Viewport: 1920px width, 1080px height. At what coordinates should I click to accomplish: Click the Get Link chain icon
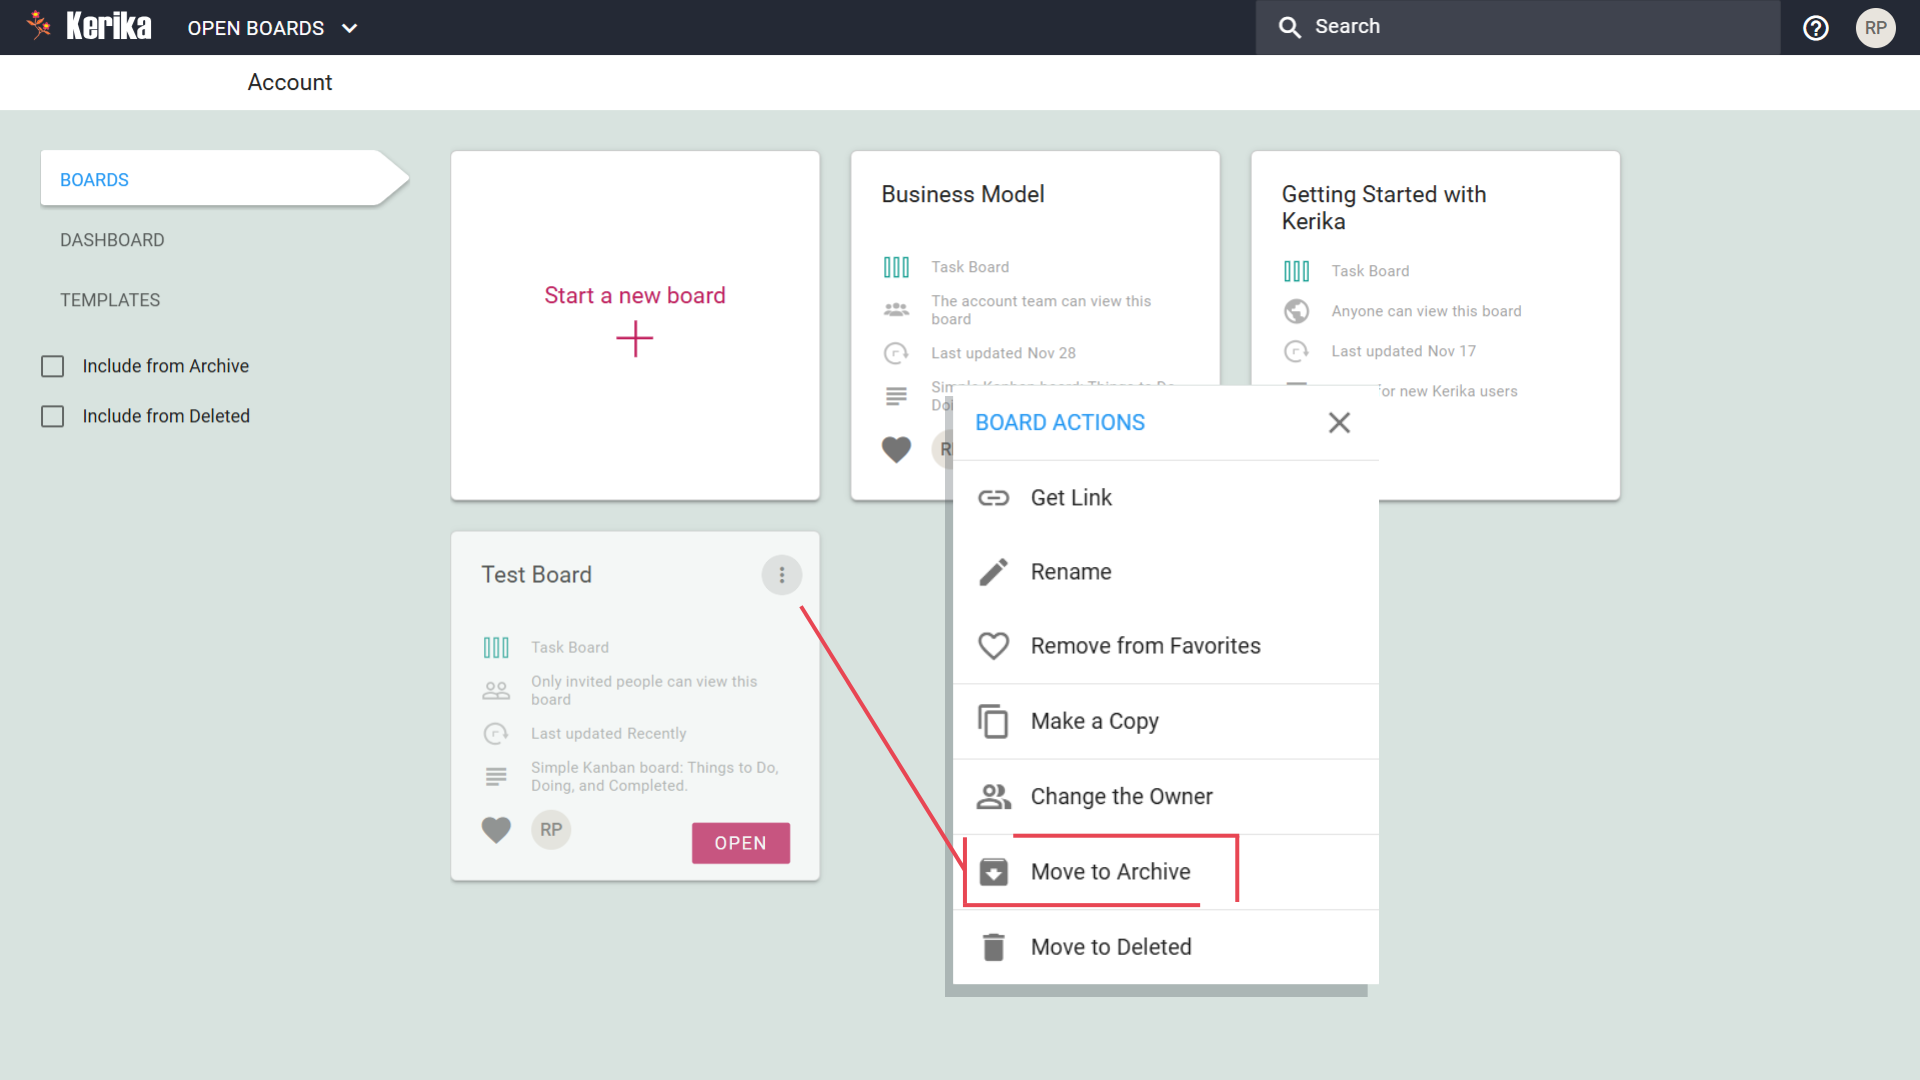[993, 498]
